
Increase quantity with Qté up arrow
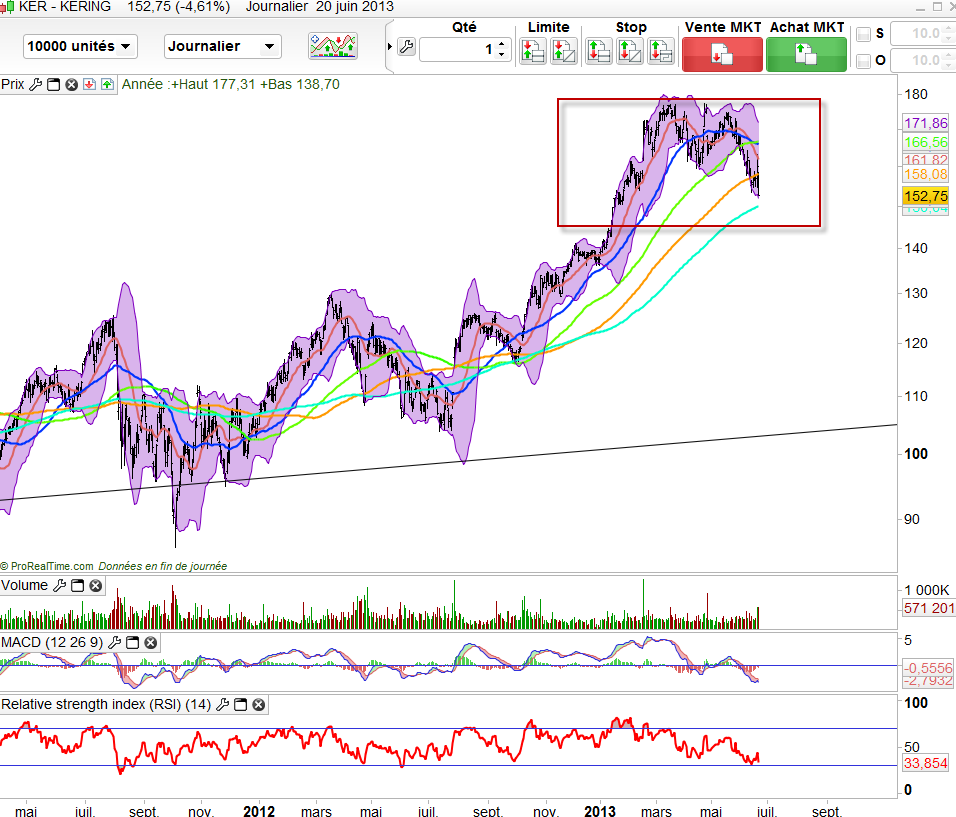click(x=502, y=43)
